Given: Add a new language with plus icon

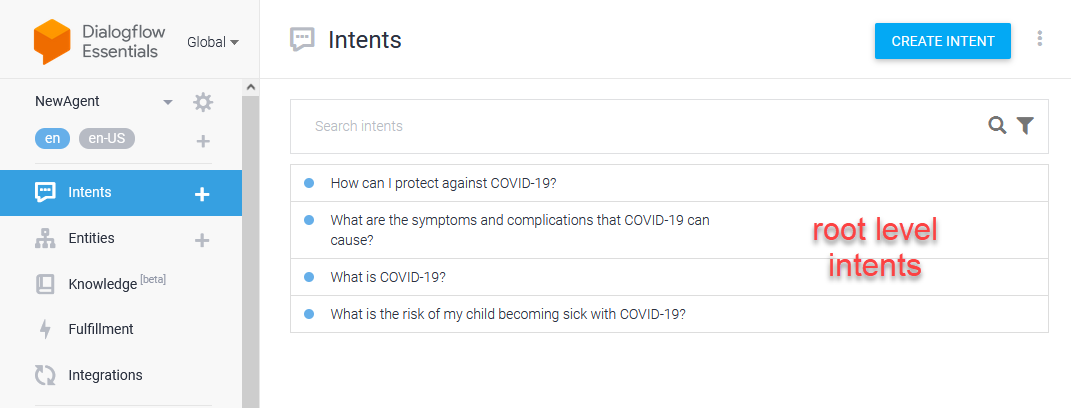Looking at the screenshot, I should (203, 141).
